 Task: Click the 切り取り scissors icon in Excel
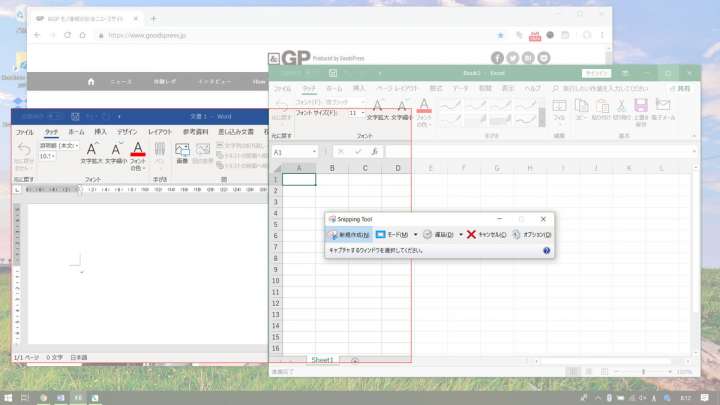pos(621,106)
